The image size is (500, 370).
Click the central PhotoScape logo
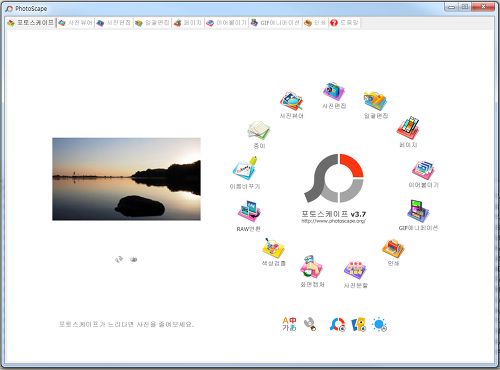point(334,178)
